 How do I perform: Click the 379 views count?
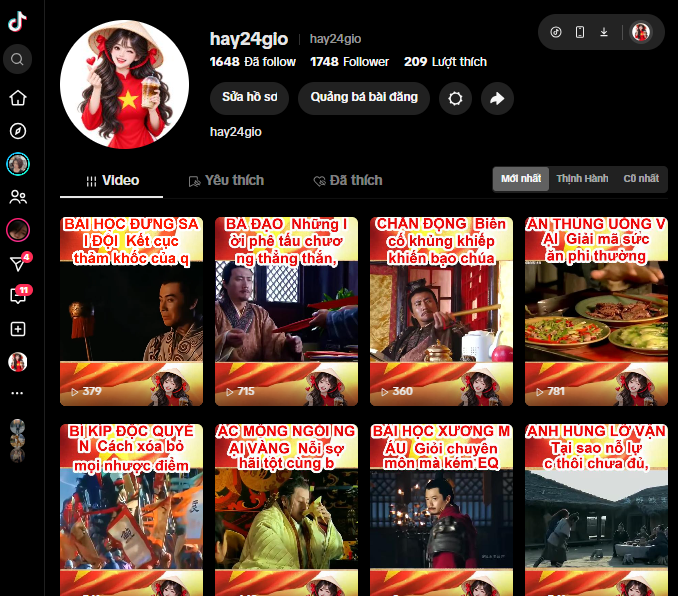point(86,391)
